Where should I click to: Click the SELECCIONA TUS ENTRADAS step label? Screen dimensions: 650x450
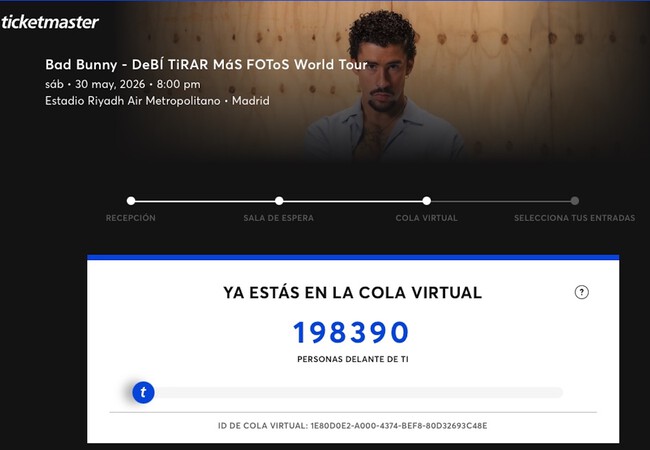575,218
